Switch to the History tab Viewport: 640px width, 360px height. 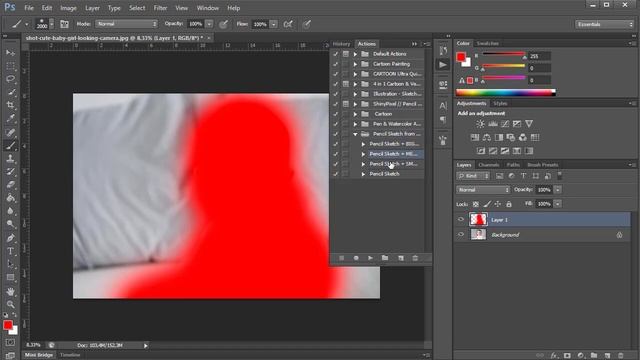coord(341,44)
